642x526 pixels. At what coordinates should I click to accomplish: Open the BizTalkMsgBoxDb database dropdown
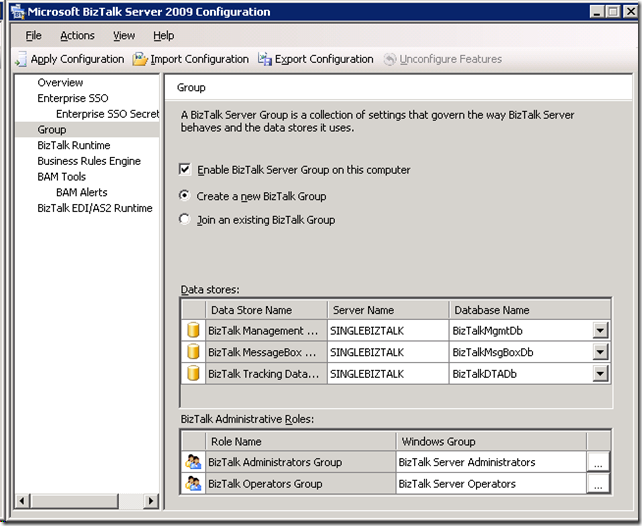pyautogui.click(x=600, y=352)
